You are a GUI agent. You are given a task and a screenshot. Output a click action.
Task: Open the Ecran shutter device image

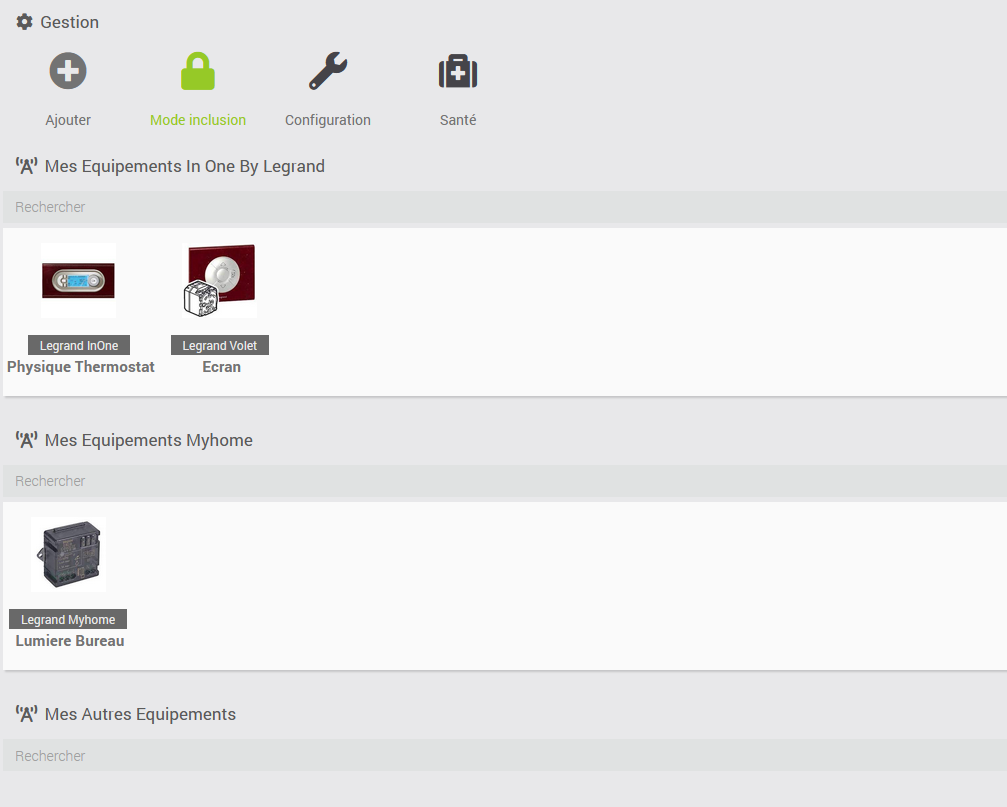pos(221,281)
